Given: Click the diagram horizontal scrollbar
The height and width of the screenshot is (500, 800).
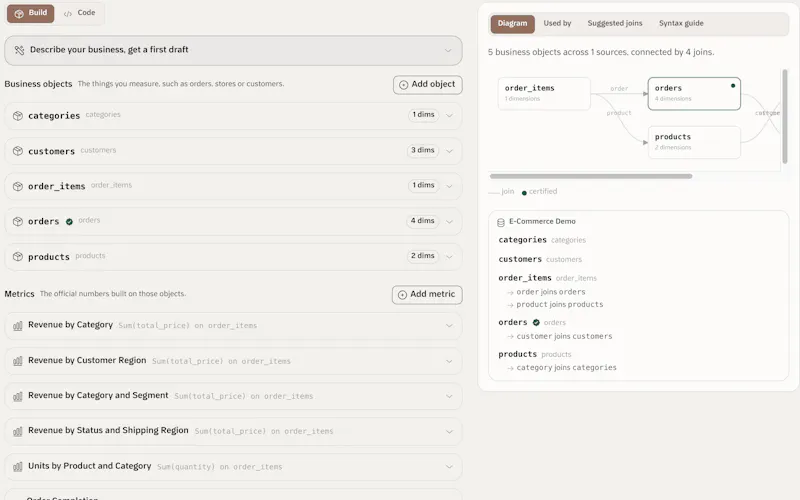Looking at the screenshot, I should [x=591, y=177].
